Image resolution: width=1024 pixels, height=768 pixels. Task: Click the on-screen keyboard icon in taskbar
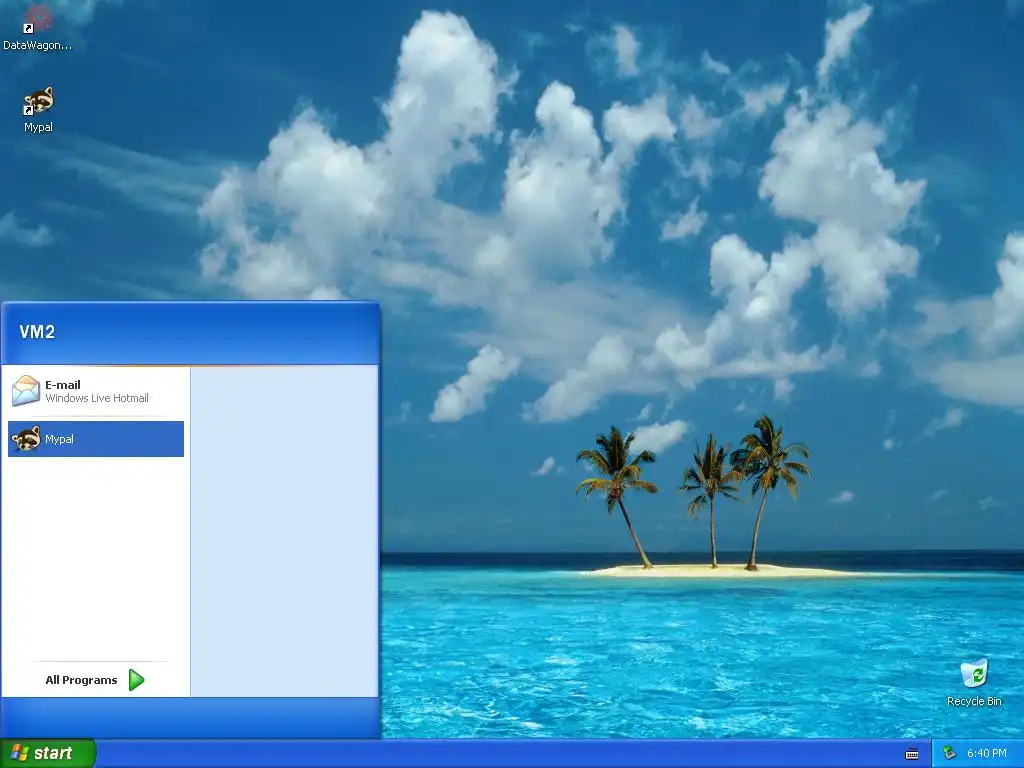click(x=912, y=754)
